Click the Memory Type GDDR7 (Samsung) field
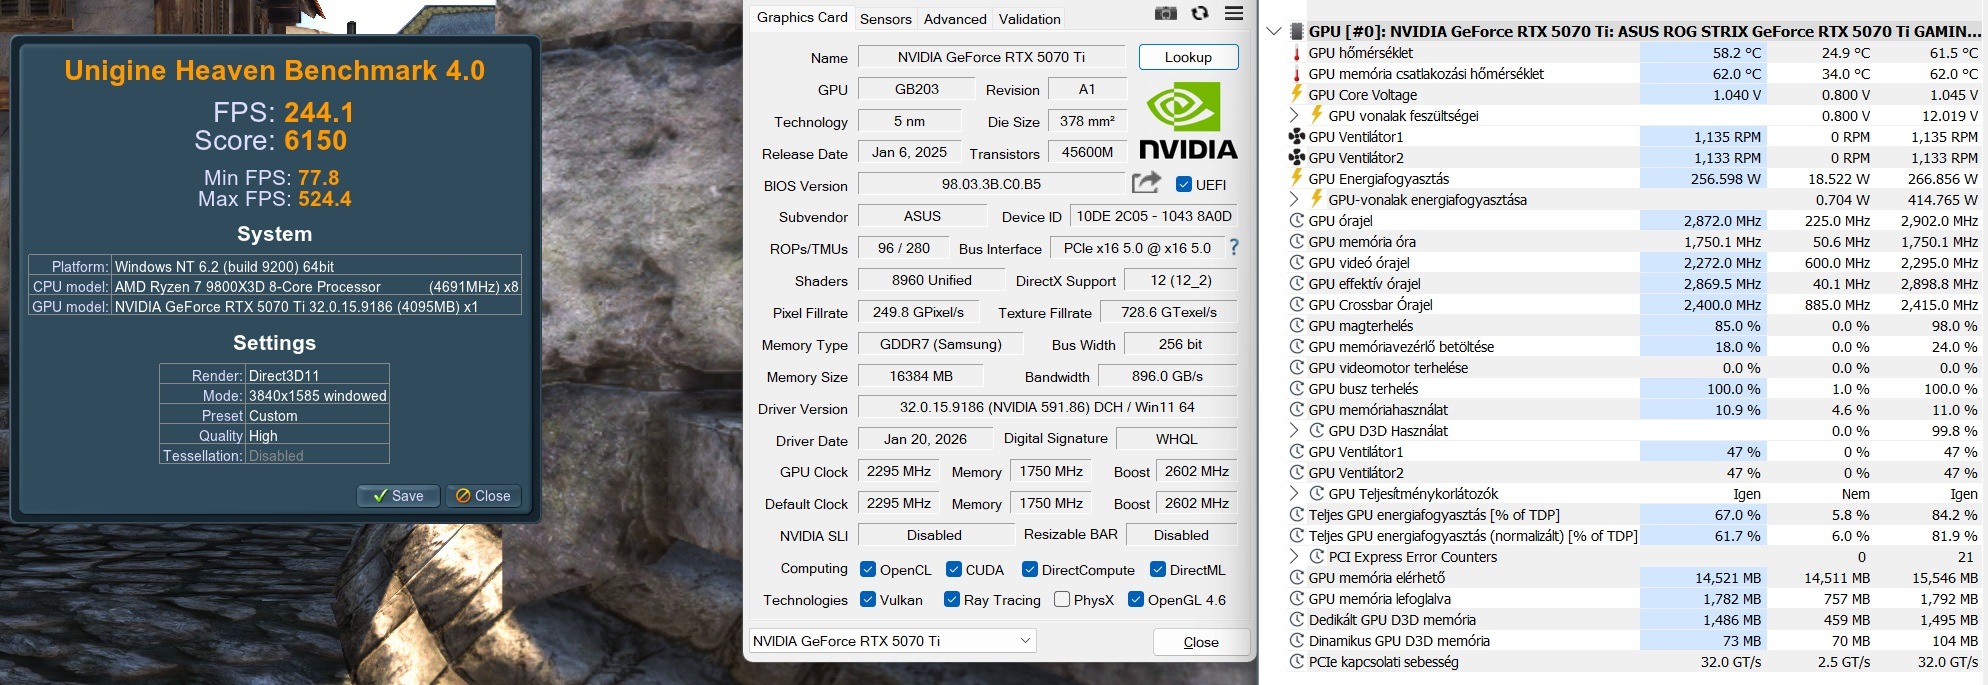The height and width of the screenshot is (685, 1988). [940, 343]
